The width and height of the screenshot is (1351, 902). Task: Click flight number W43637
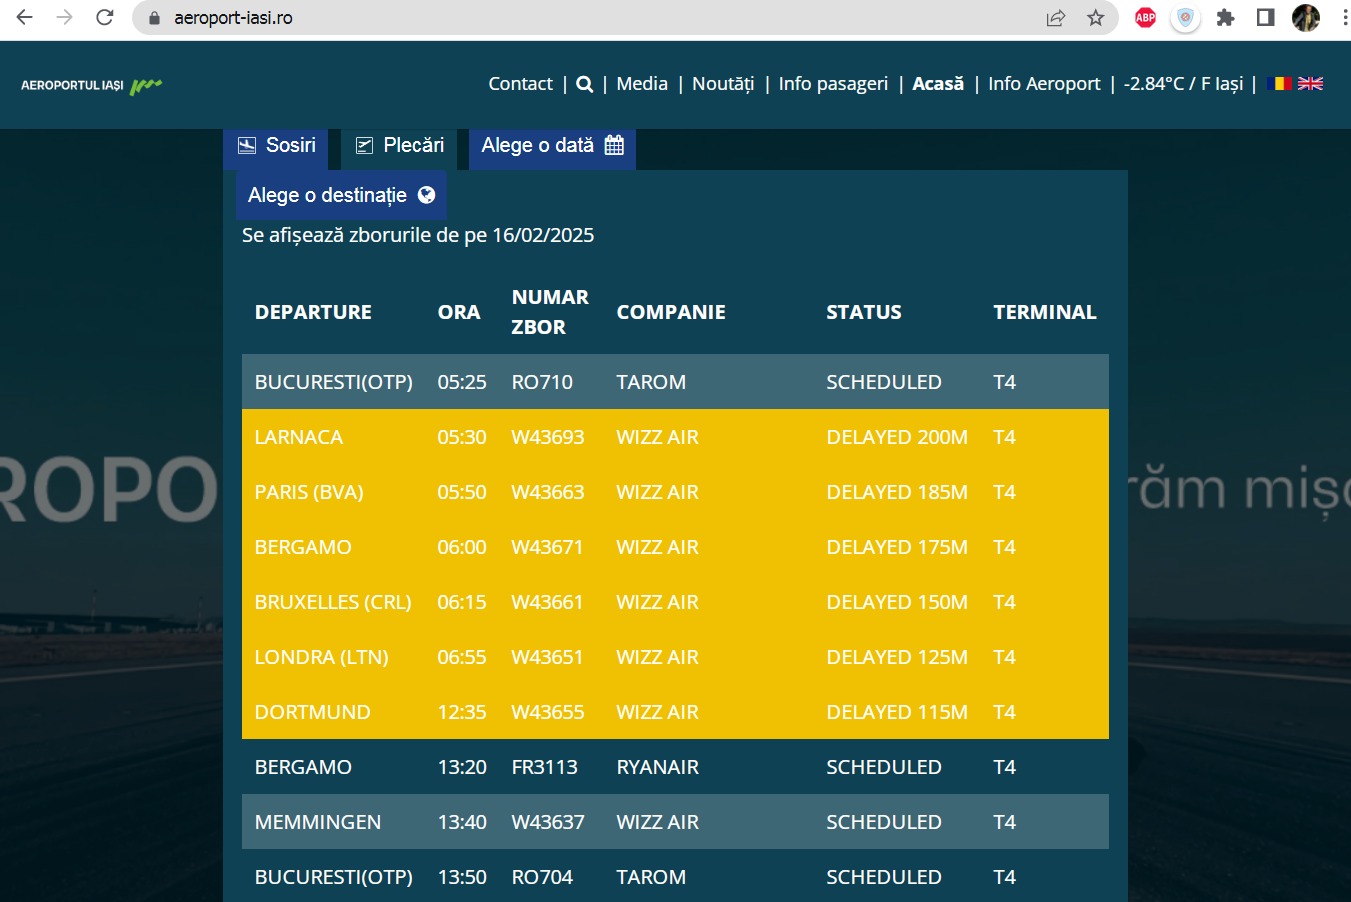pos(548,822)
